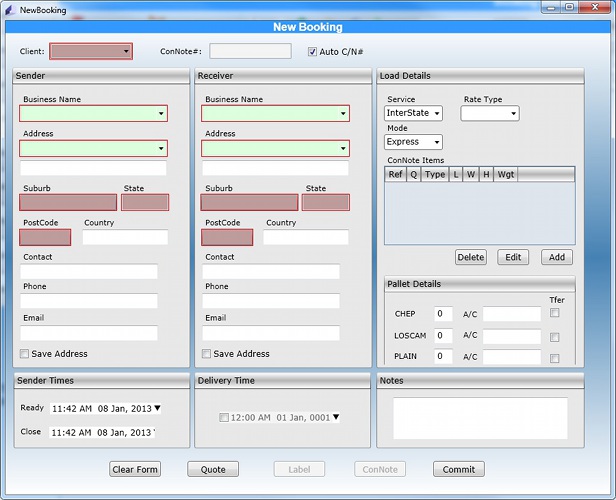Viewport: 616px width, 500px height.
Task: Click the Add ConNote item button
Action: tap(557, 257)
